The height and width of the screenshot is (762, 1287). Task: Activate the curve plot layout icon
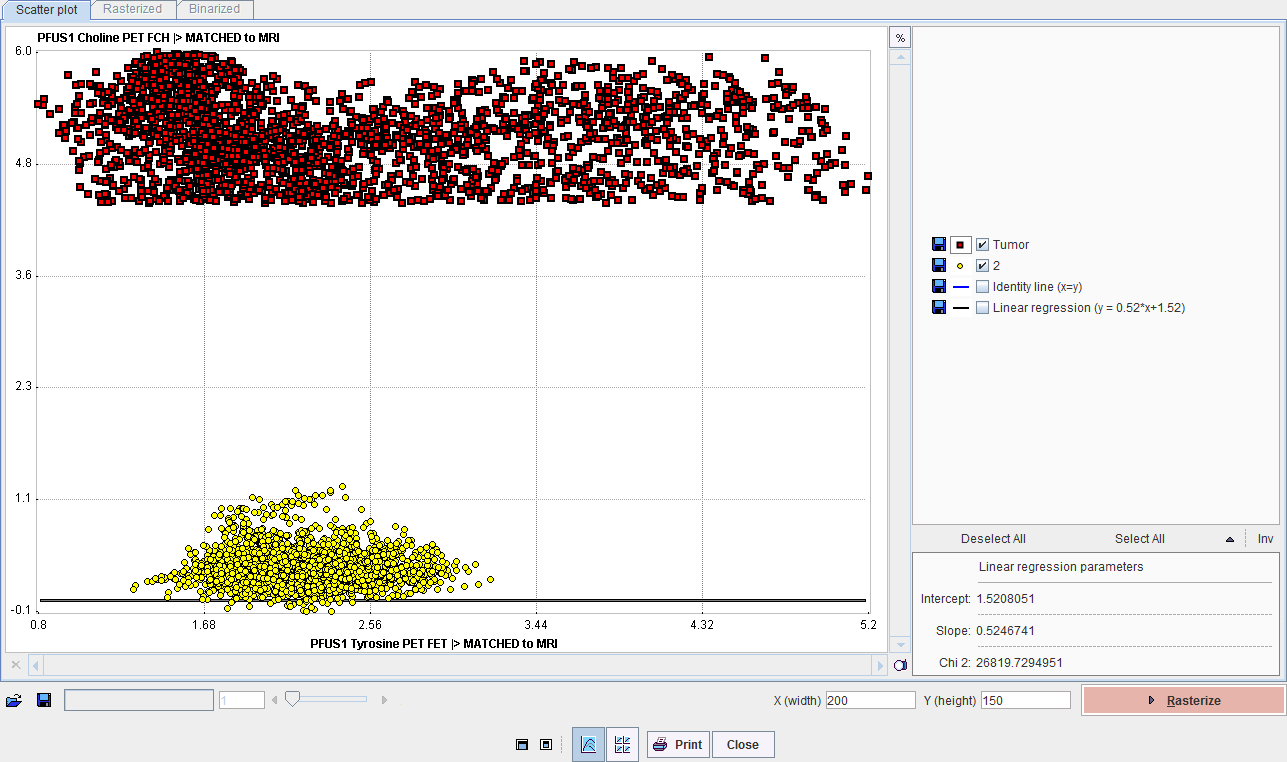click(x=588, y=744)
